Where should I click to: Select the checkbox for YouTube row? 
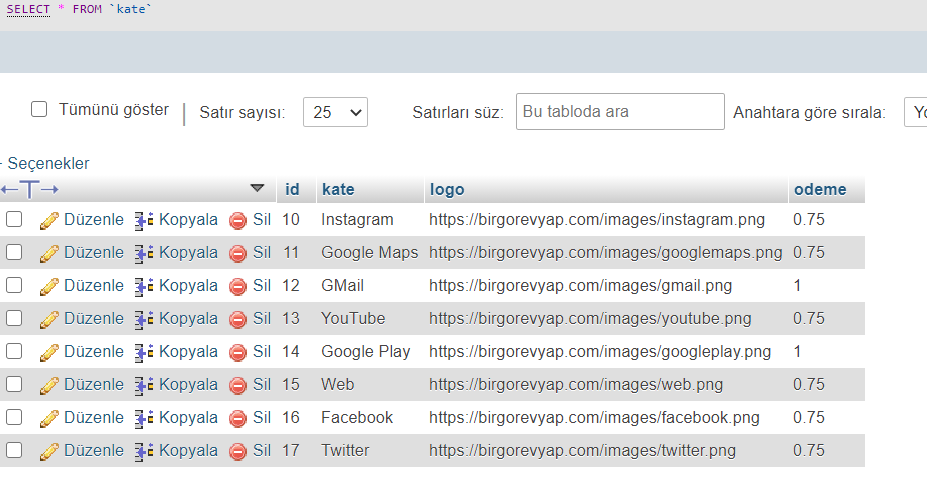[x=14, y=319]
